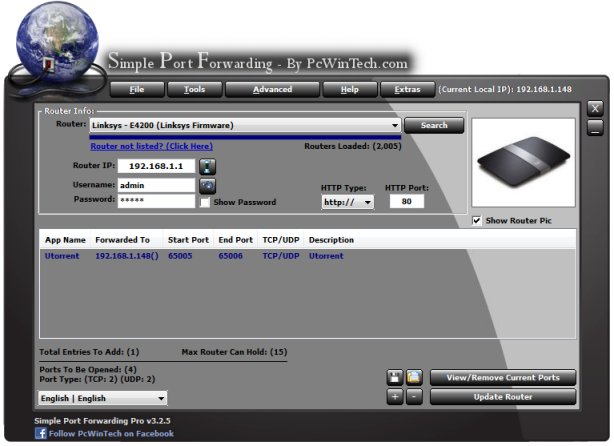Click the Current Local IP address text
Image resolution: width=614 pixels, height=446 pixels.
coord(505,89)
